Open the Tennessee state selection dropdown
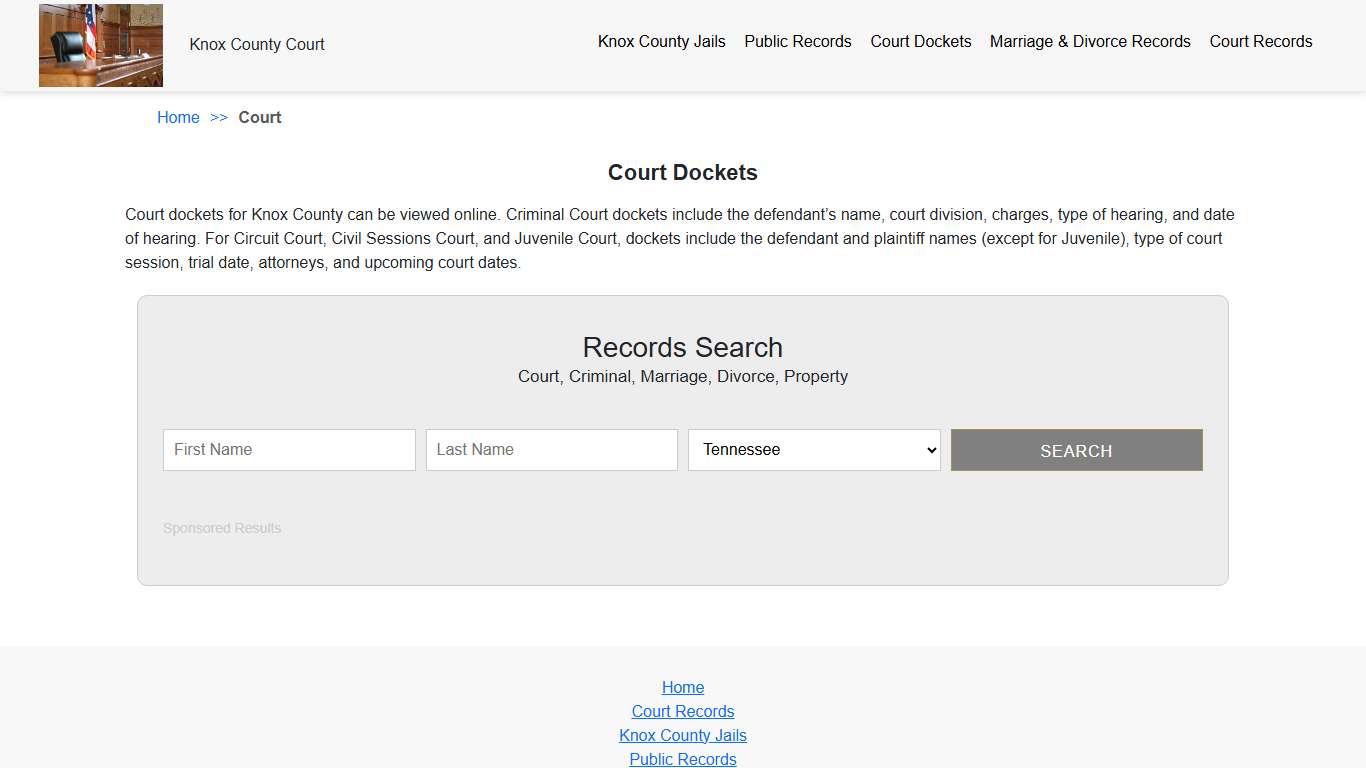 [x=813, y=449]
